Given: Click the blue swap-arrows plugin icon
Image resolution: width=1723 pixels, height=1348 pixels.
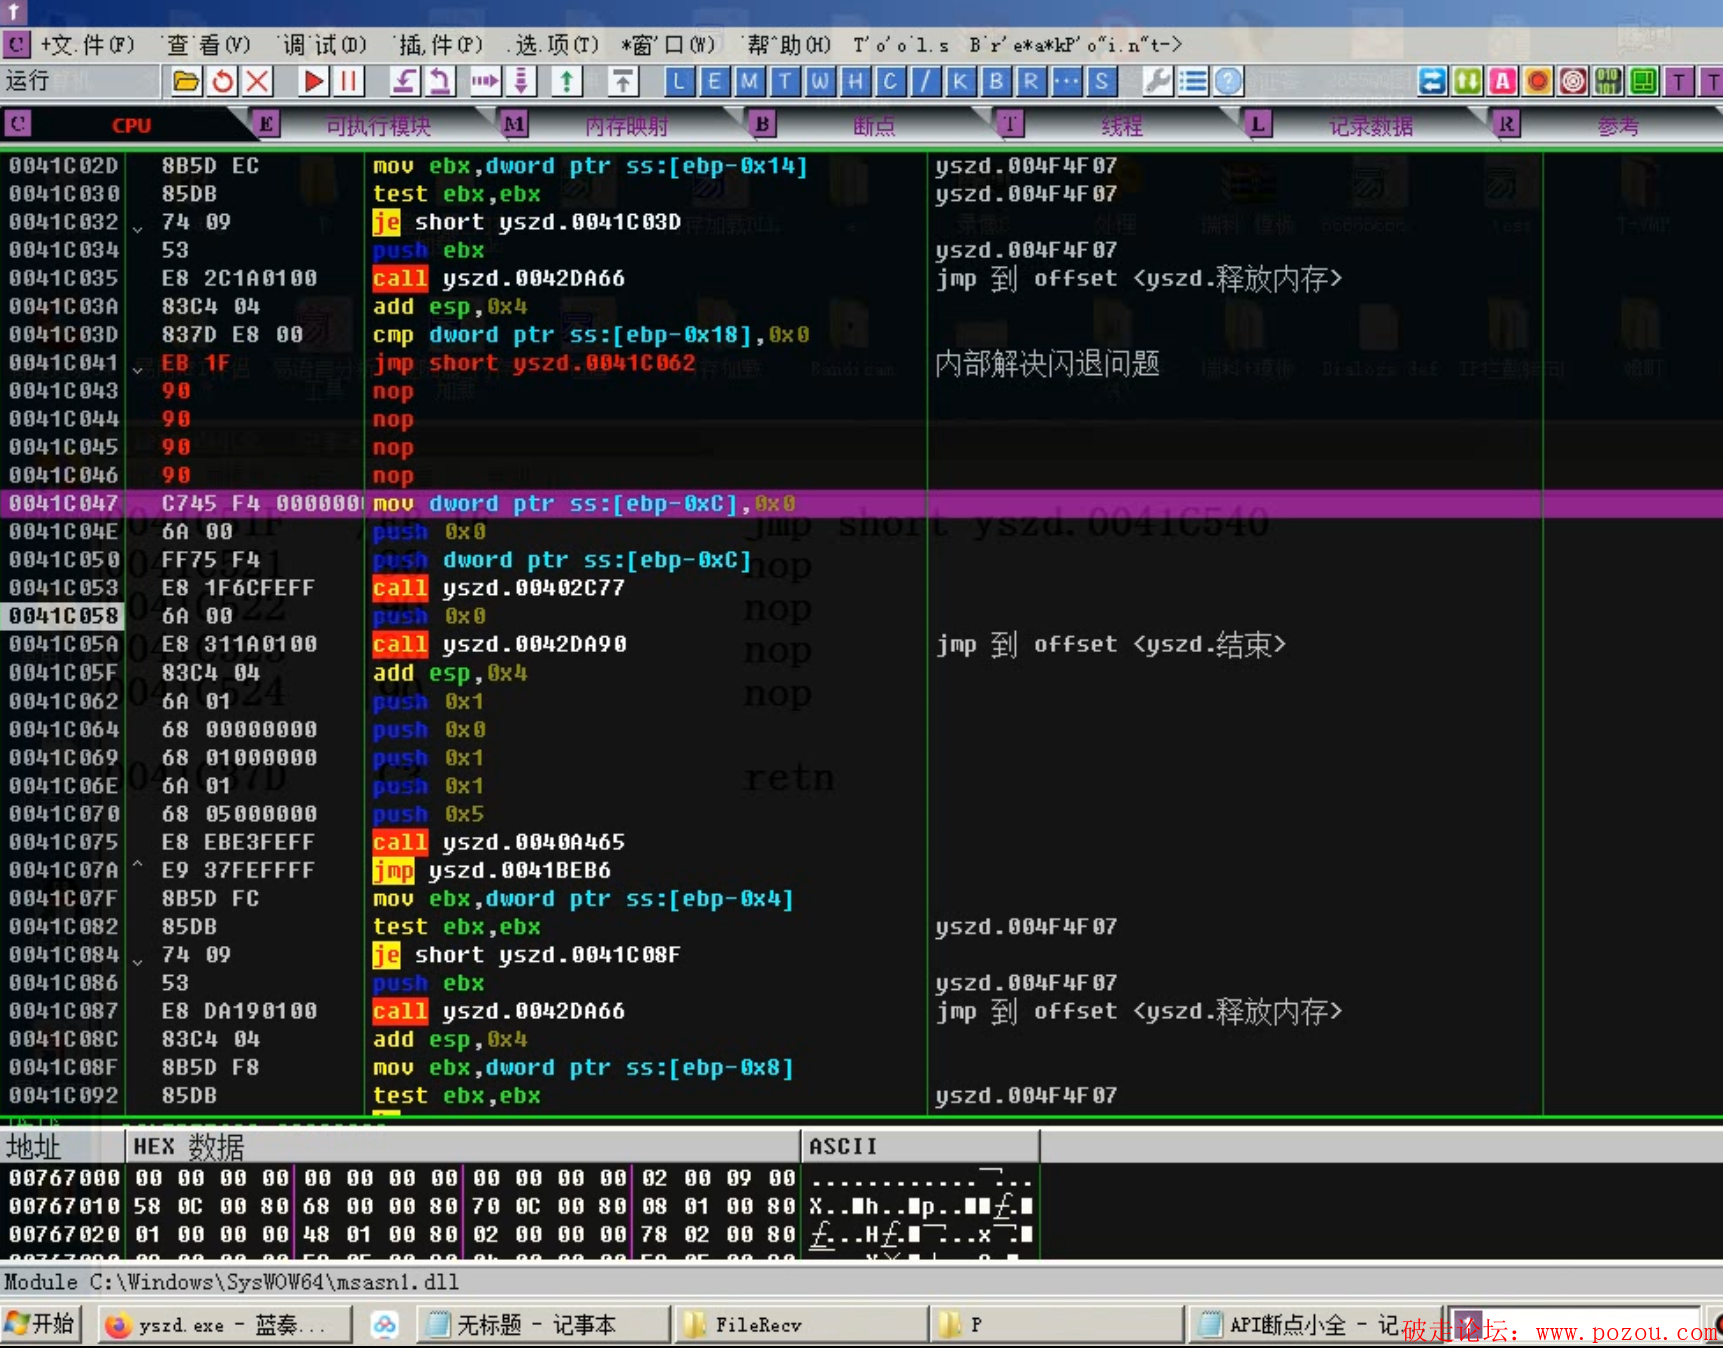Looking at the screenshot, I should [x=1432, y=81].
